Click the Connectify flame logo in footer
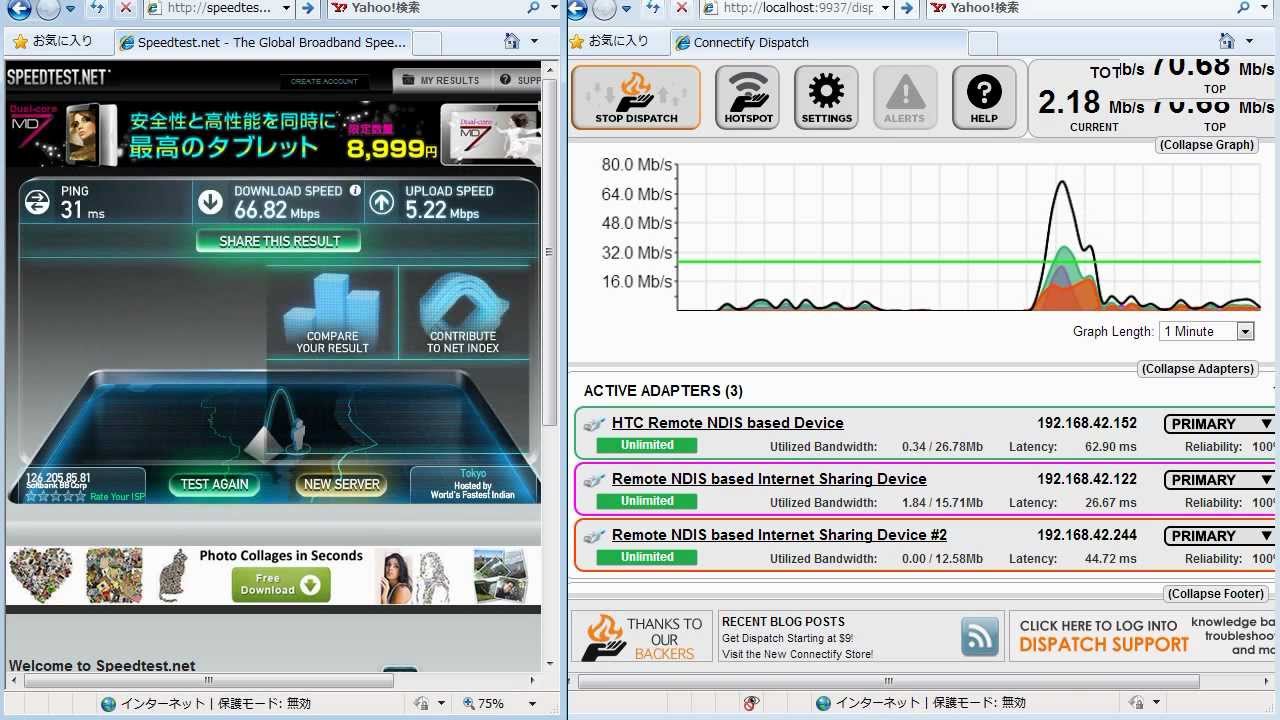Image resolution: width=1280 pixels, height=720 pixels. pos(604,637)
